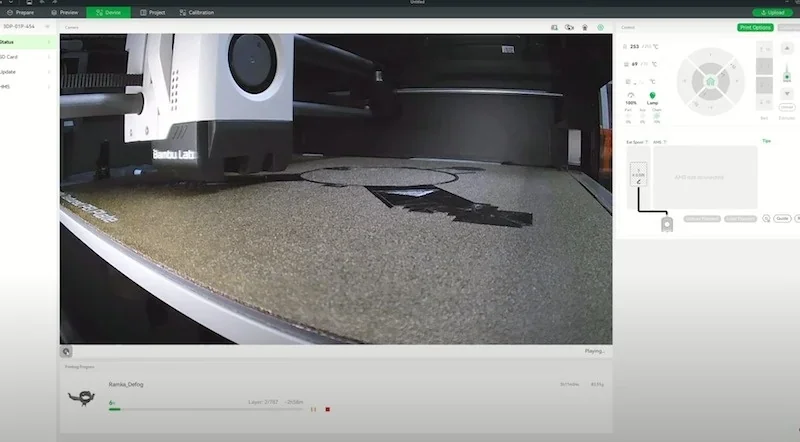Click the chamber temperature row
The width and height of the screenshot is (800, 442).
640,82
